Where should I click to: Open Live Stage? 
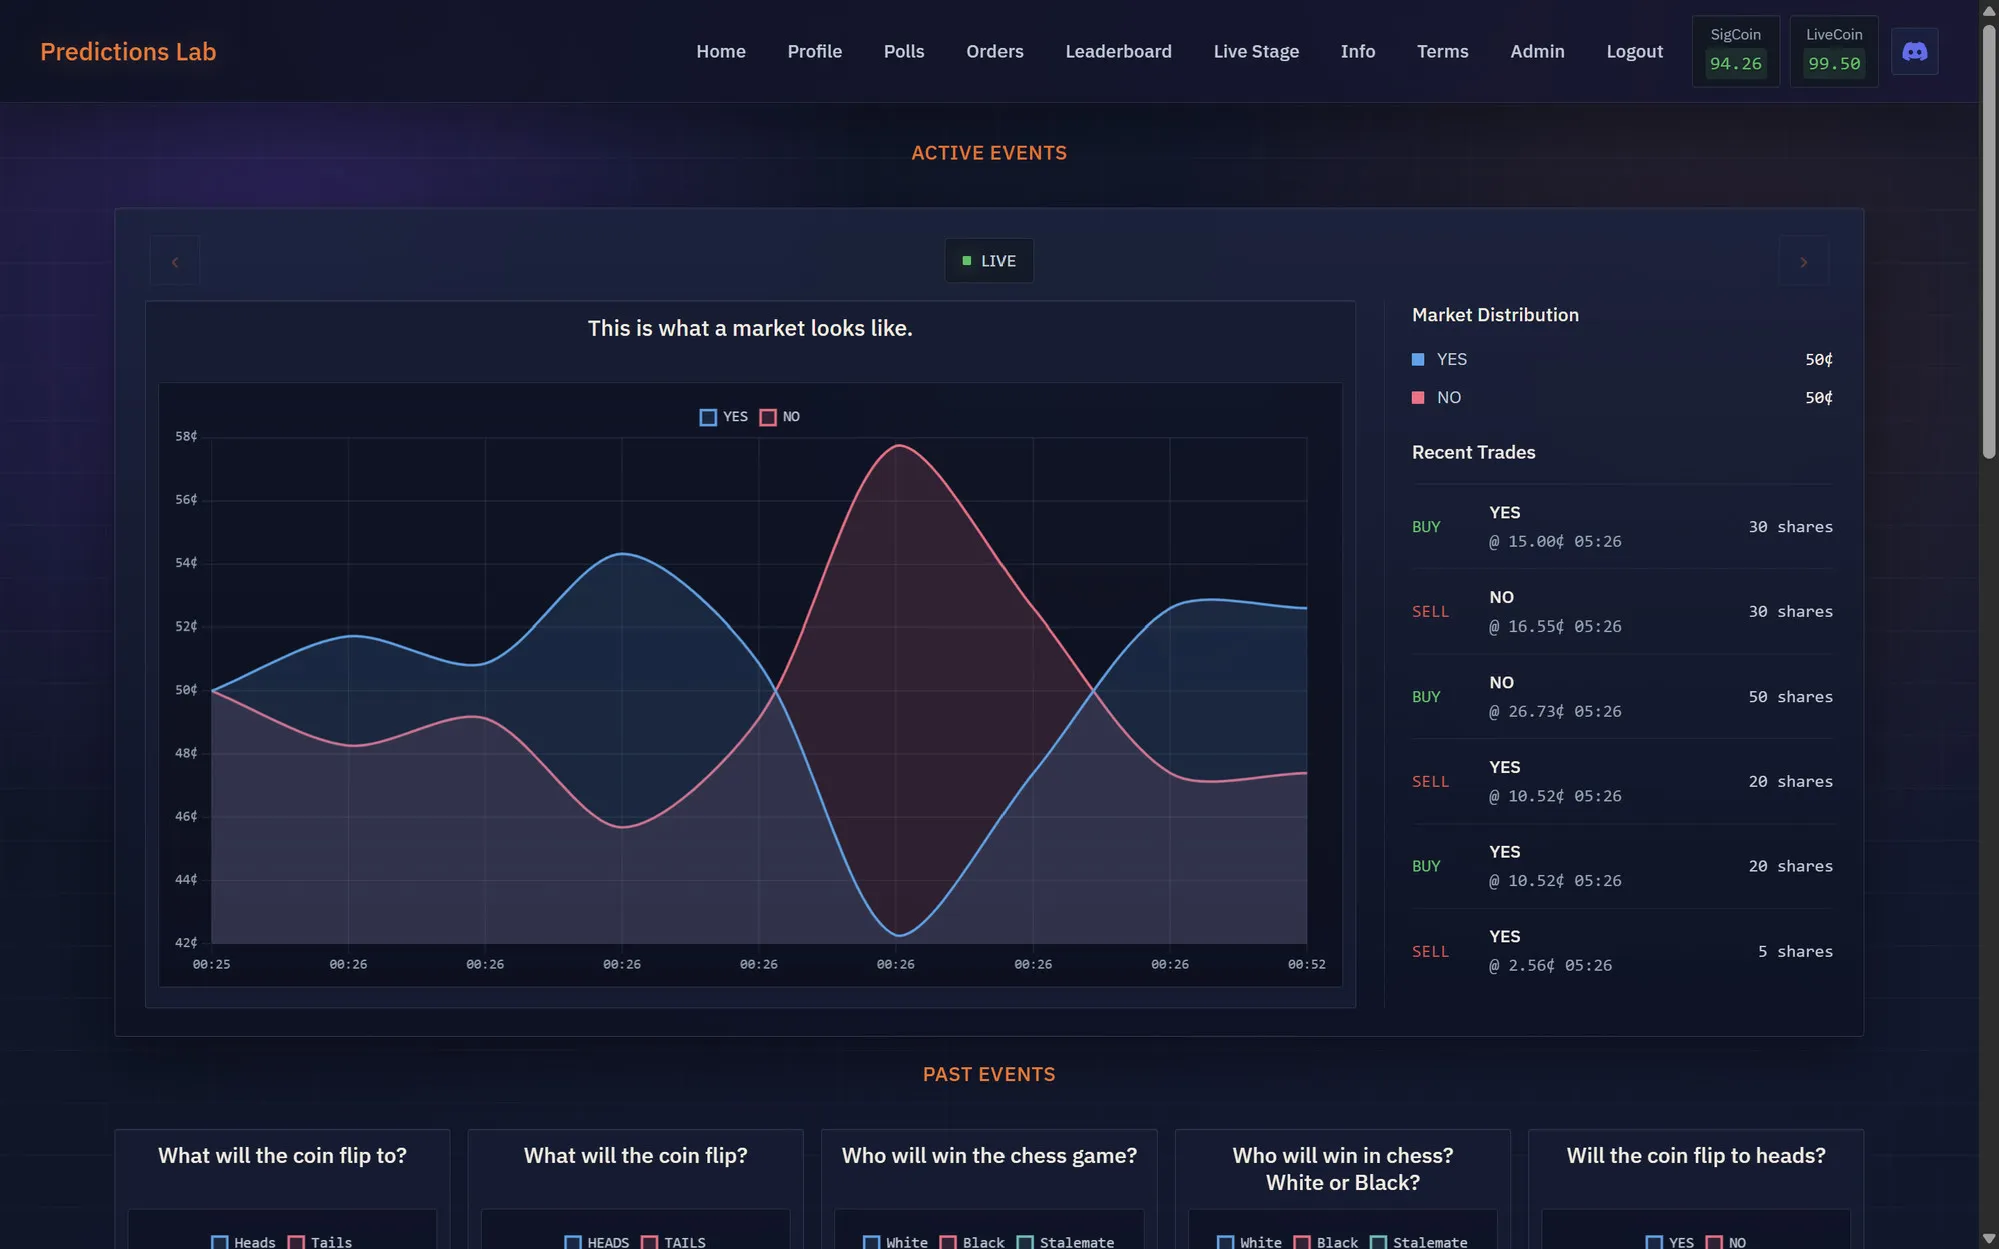click(1256, 51)
